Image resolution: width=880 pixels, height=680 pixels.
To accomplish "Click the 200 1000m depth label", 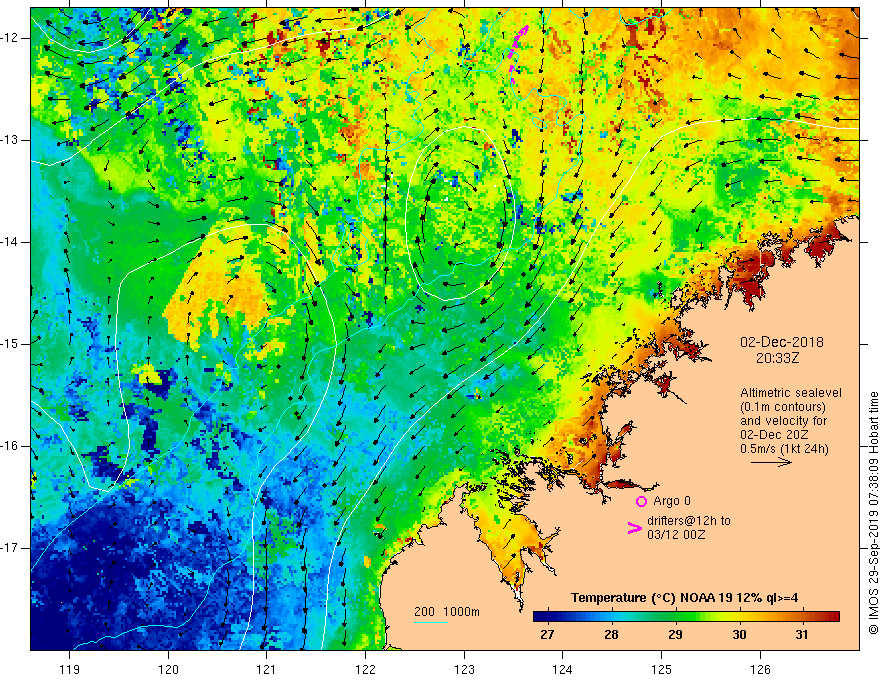I will point(447,612).
